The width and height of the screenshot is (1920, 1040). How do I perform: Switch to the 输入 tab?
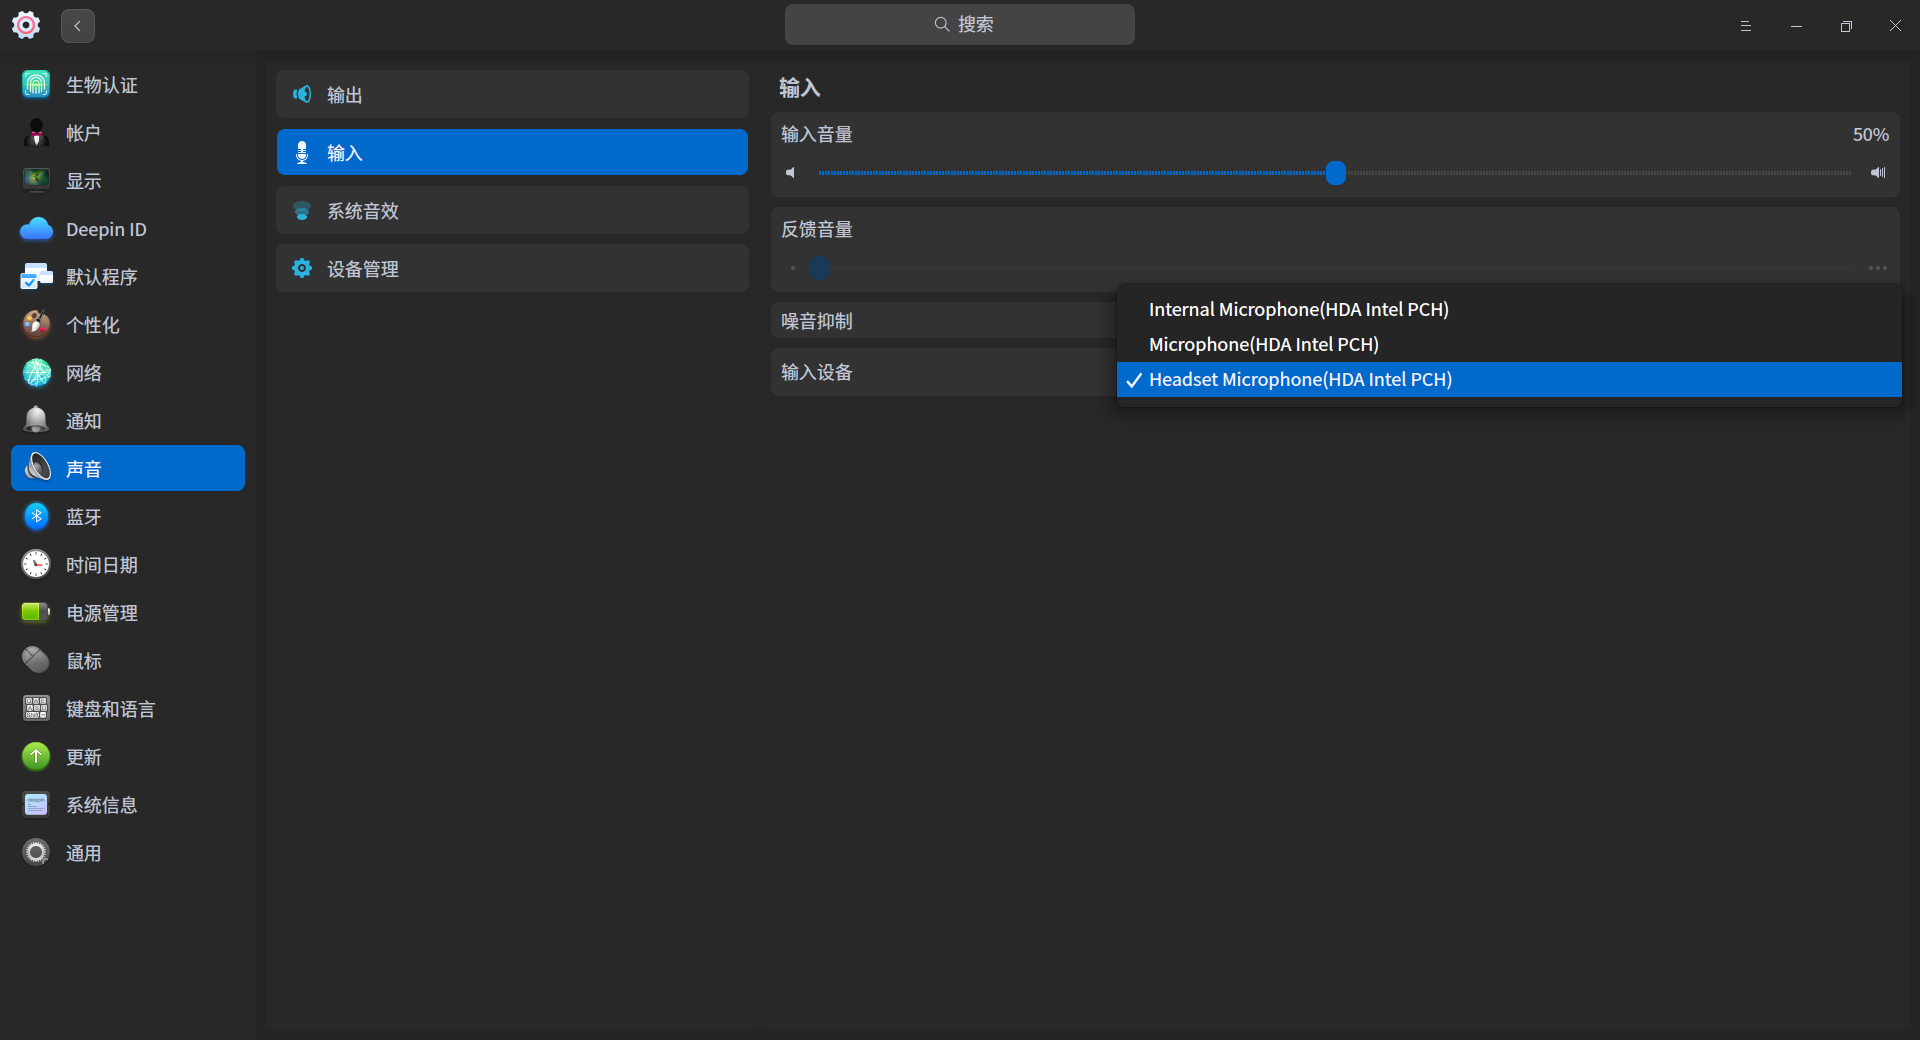click(x=512, y=152)
